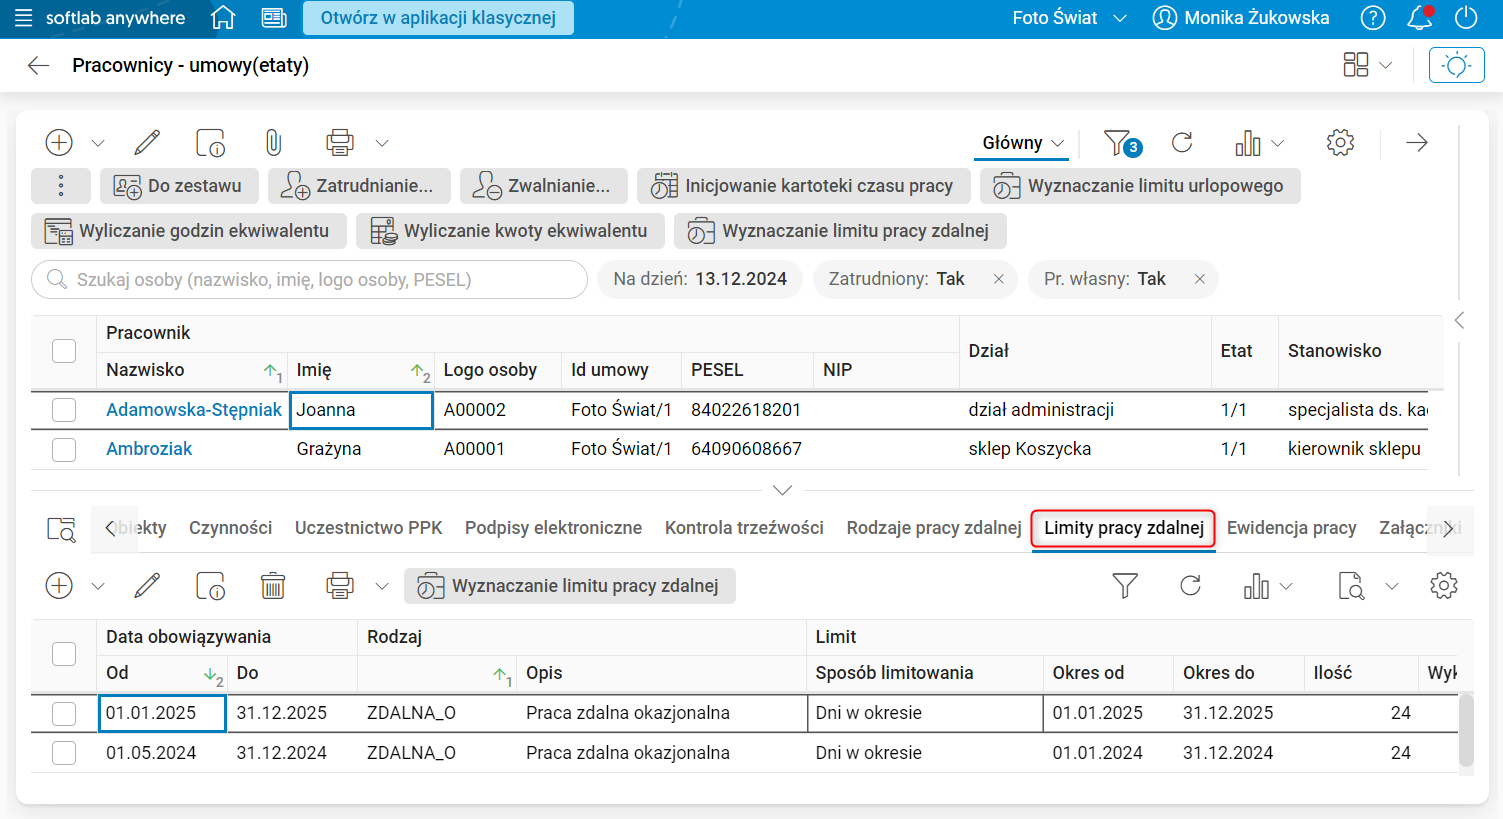Screen dimensions: 1503x819
Task: Switch to the Ewidencja pracy tab
Action: click(x=1291, y=528)
